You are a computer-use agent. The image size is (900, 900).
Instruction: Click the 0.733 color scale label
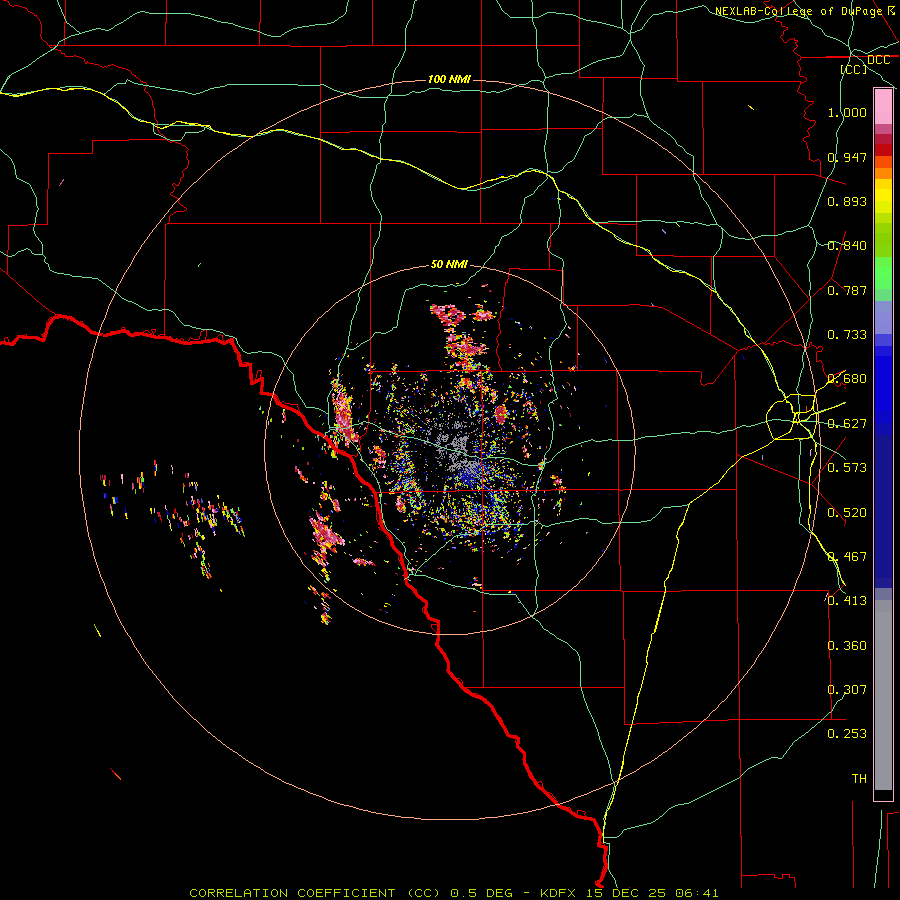[x=847, y=335]
